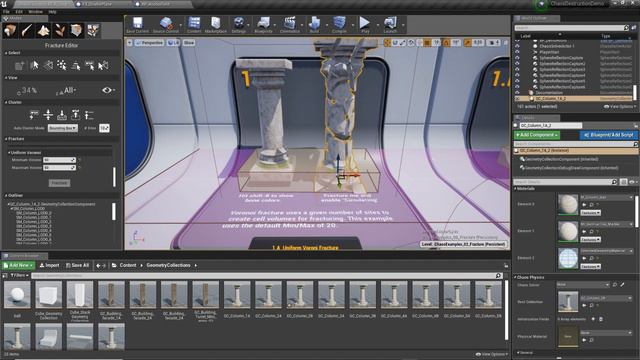Click the Compile toolbar icon

pos(339,25)
